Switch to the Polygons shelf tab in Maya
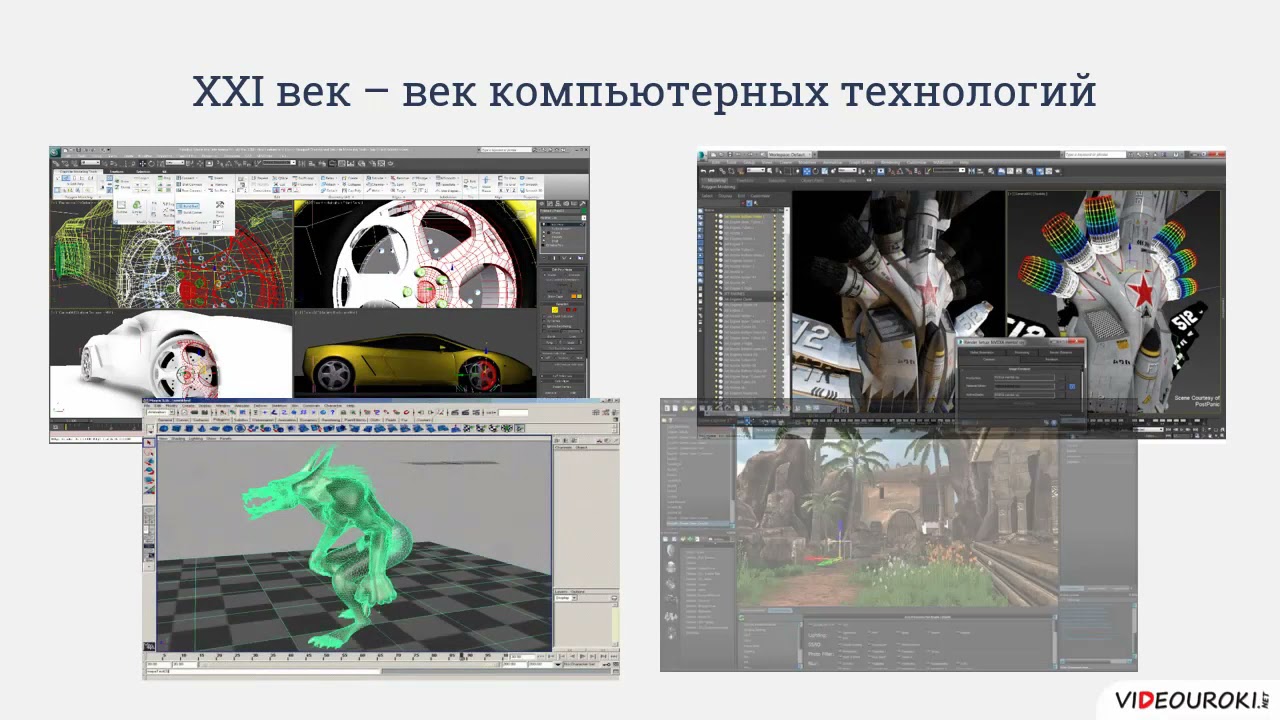 pyautogui.click(x=221, y=420)
